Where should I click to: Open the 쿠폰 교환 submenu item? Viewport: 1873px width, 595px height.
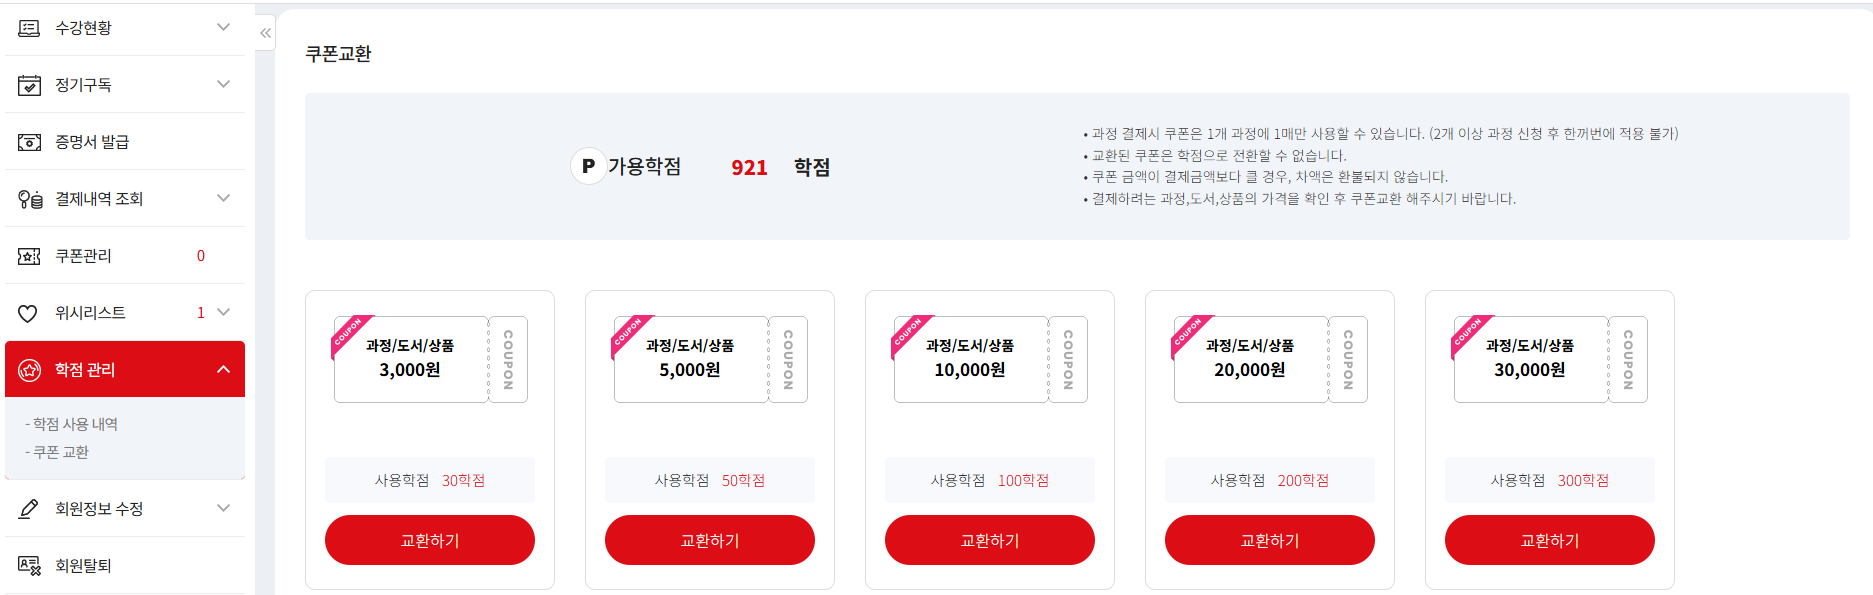click(61, 452)
